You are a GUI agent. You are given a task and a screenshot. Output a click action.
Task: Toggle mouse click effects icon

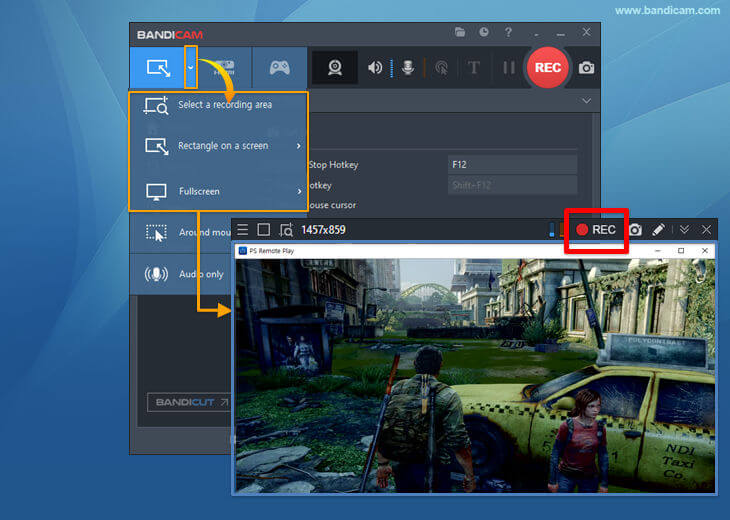pyautogui.click(x=441, y=68)
